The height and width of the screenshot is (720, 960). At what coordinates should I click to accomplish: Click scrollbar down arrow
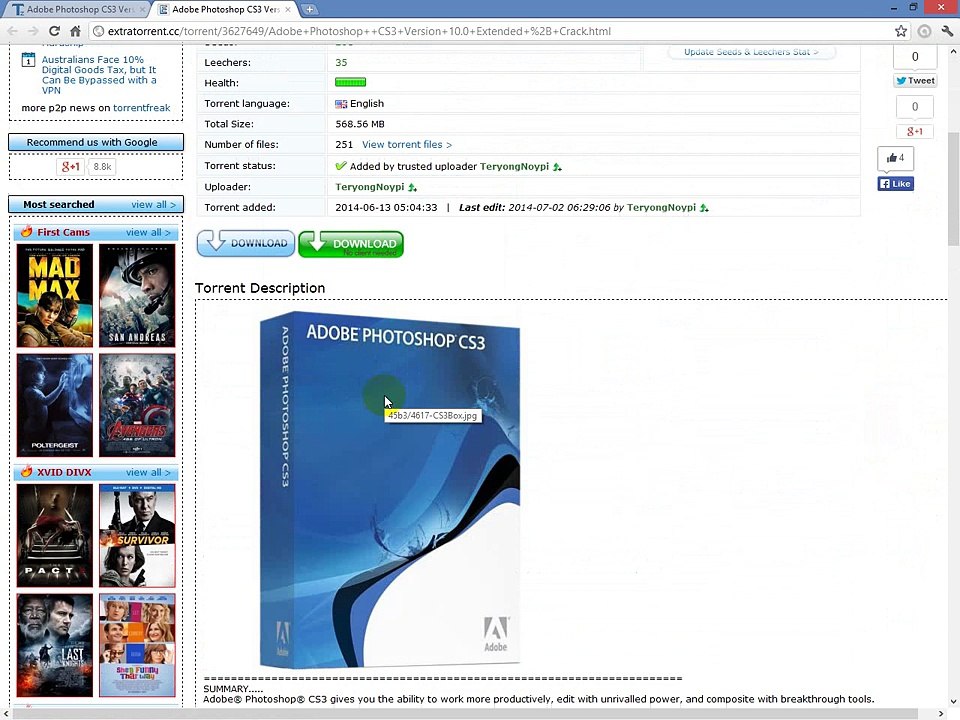coord(953,702)
